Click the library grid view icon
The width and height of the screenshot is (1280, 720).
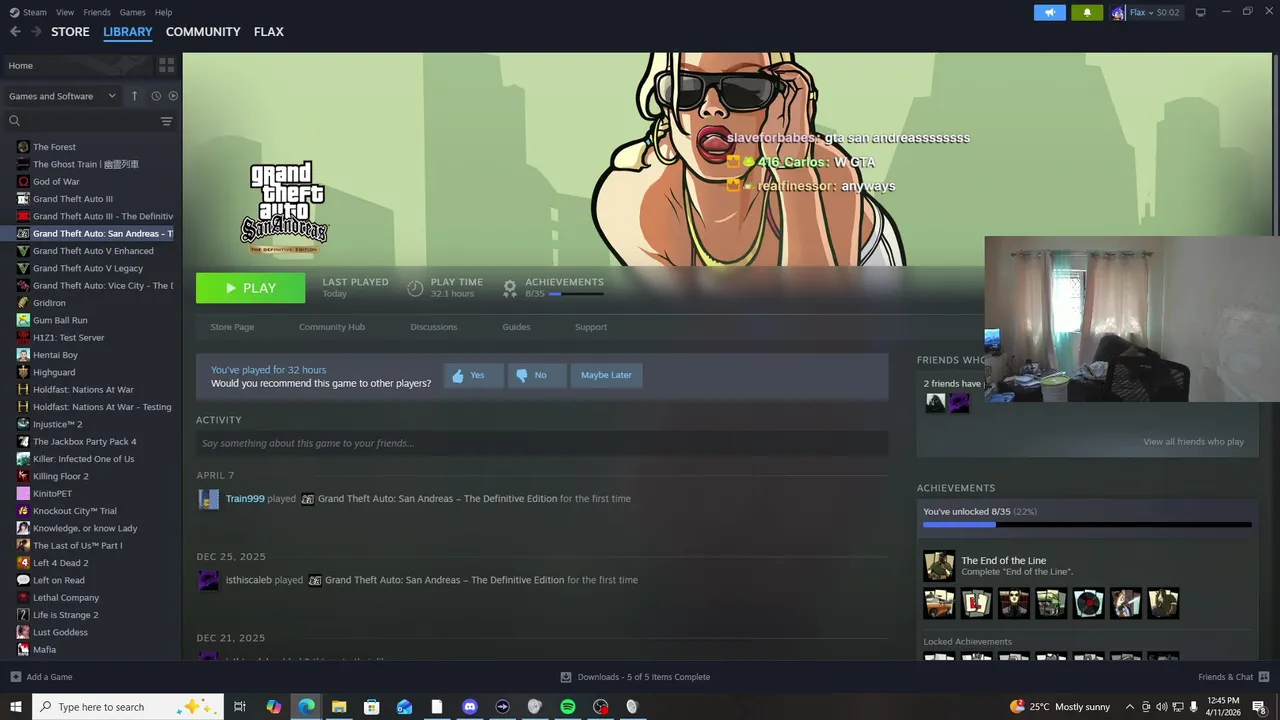coord(166,65)
